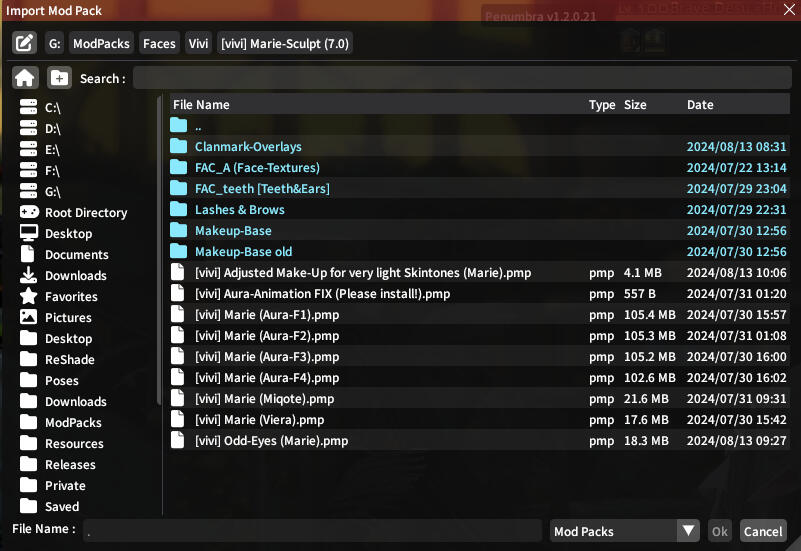Click the edit path pencil icon
This screenshot has height=551, width=801.
25,44
